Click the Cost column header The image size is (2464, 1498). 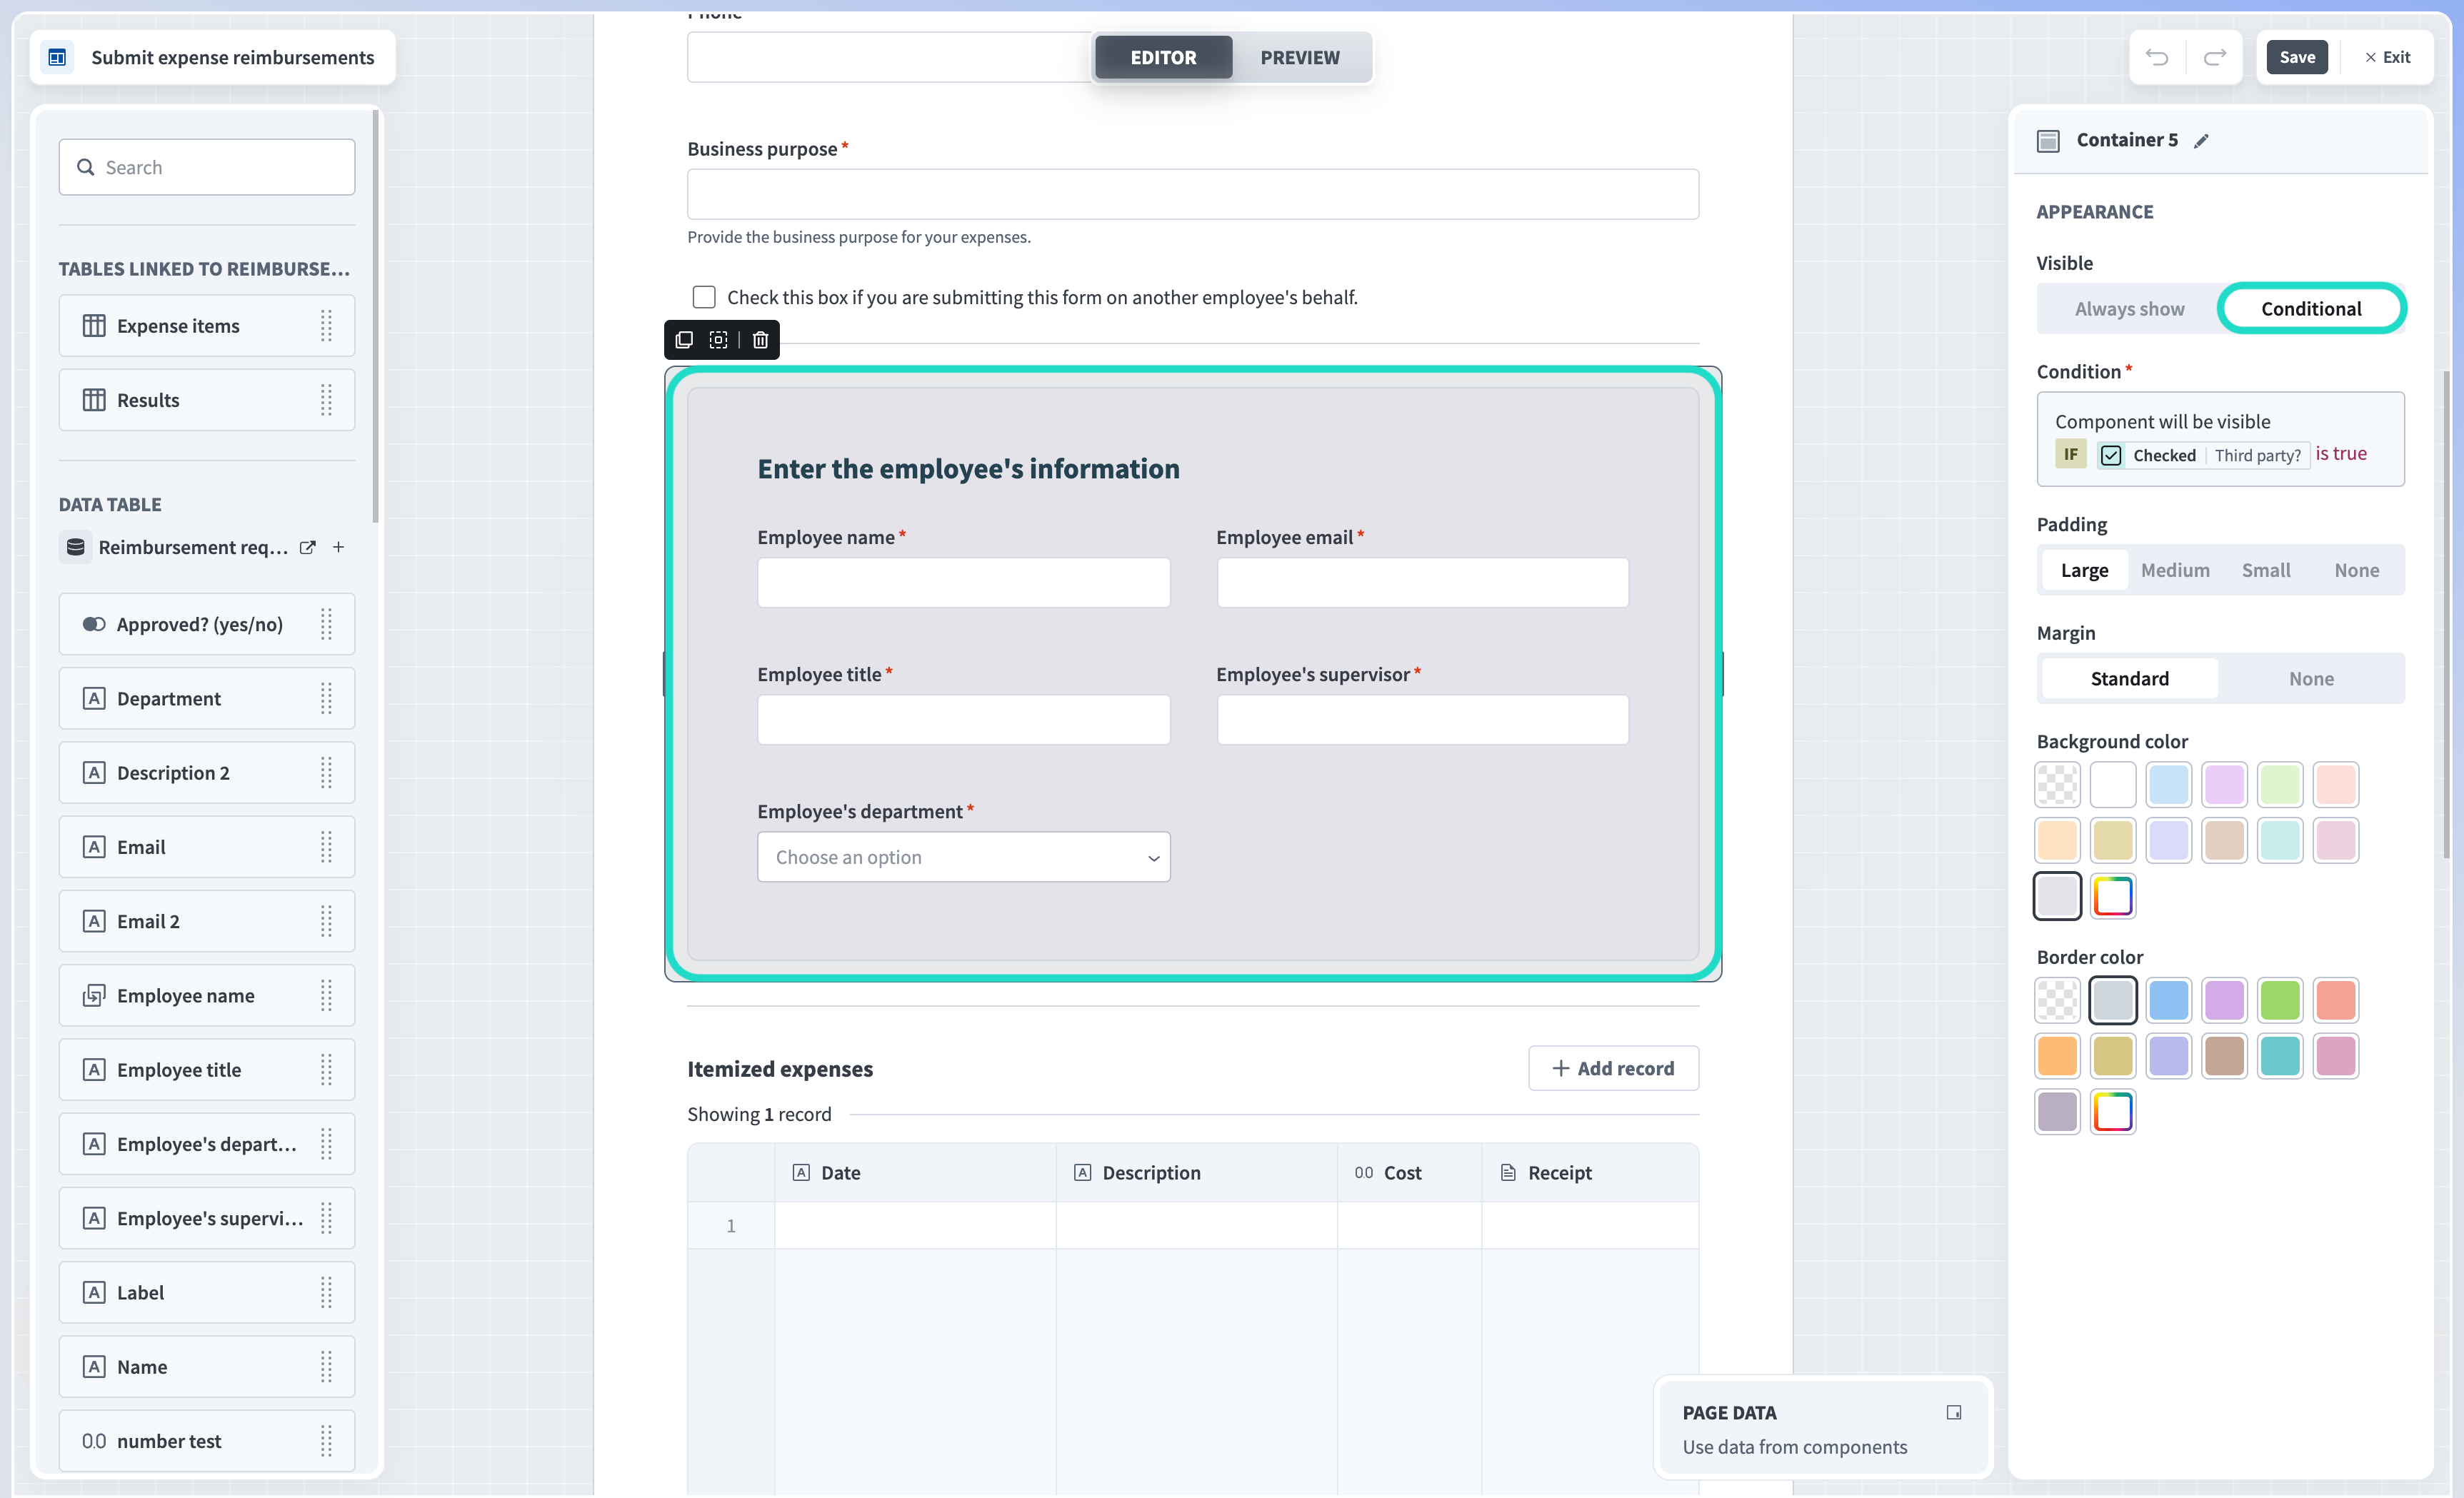tap(1409, 1172)
